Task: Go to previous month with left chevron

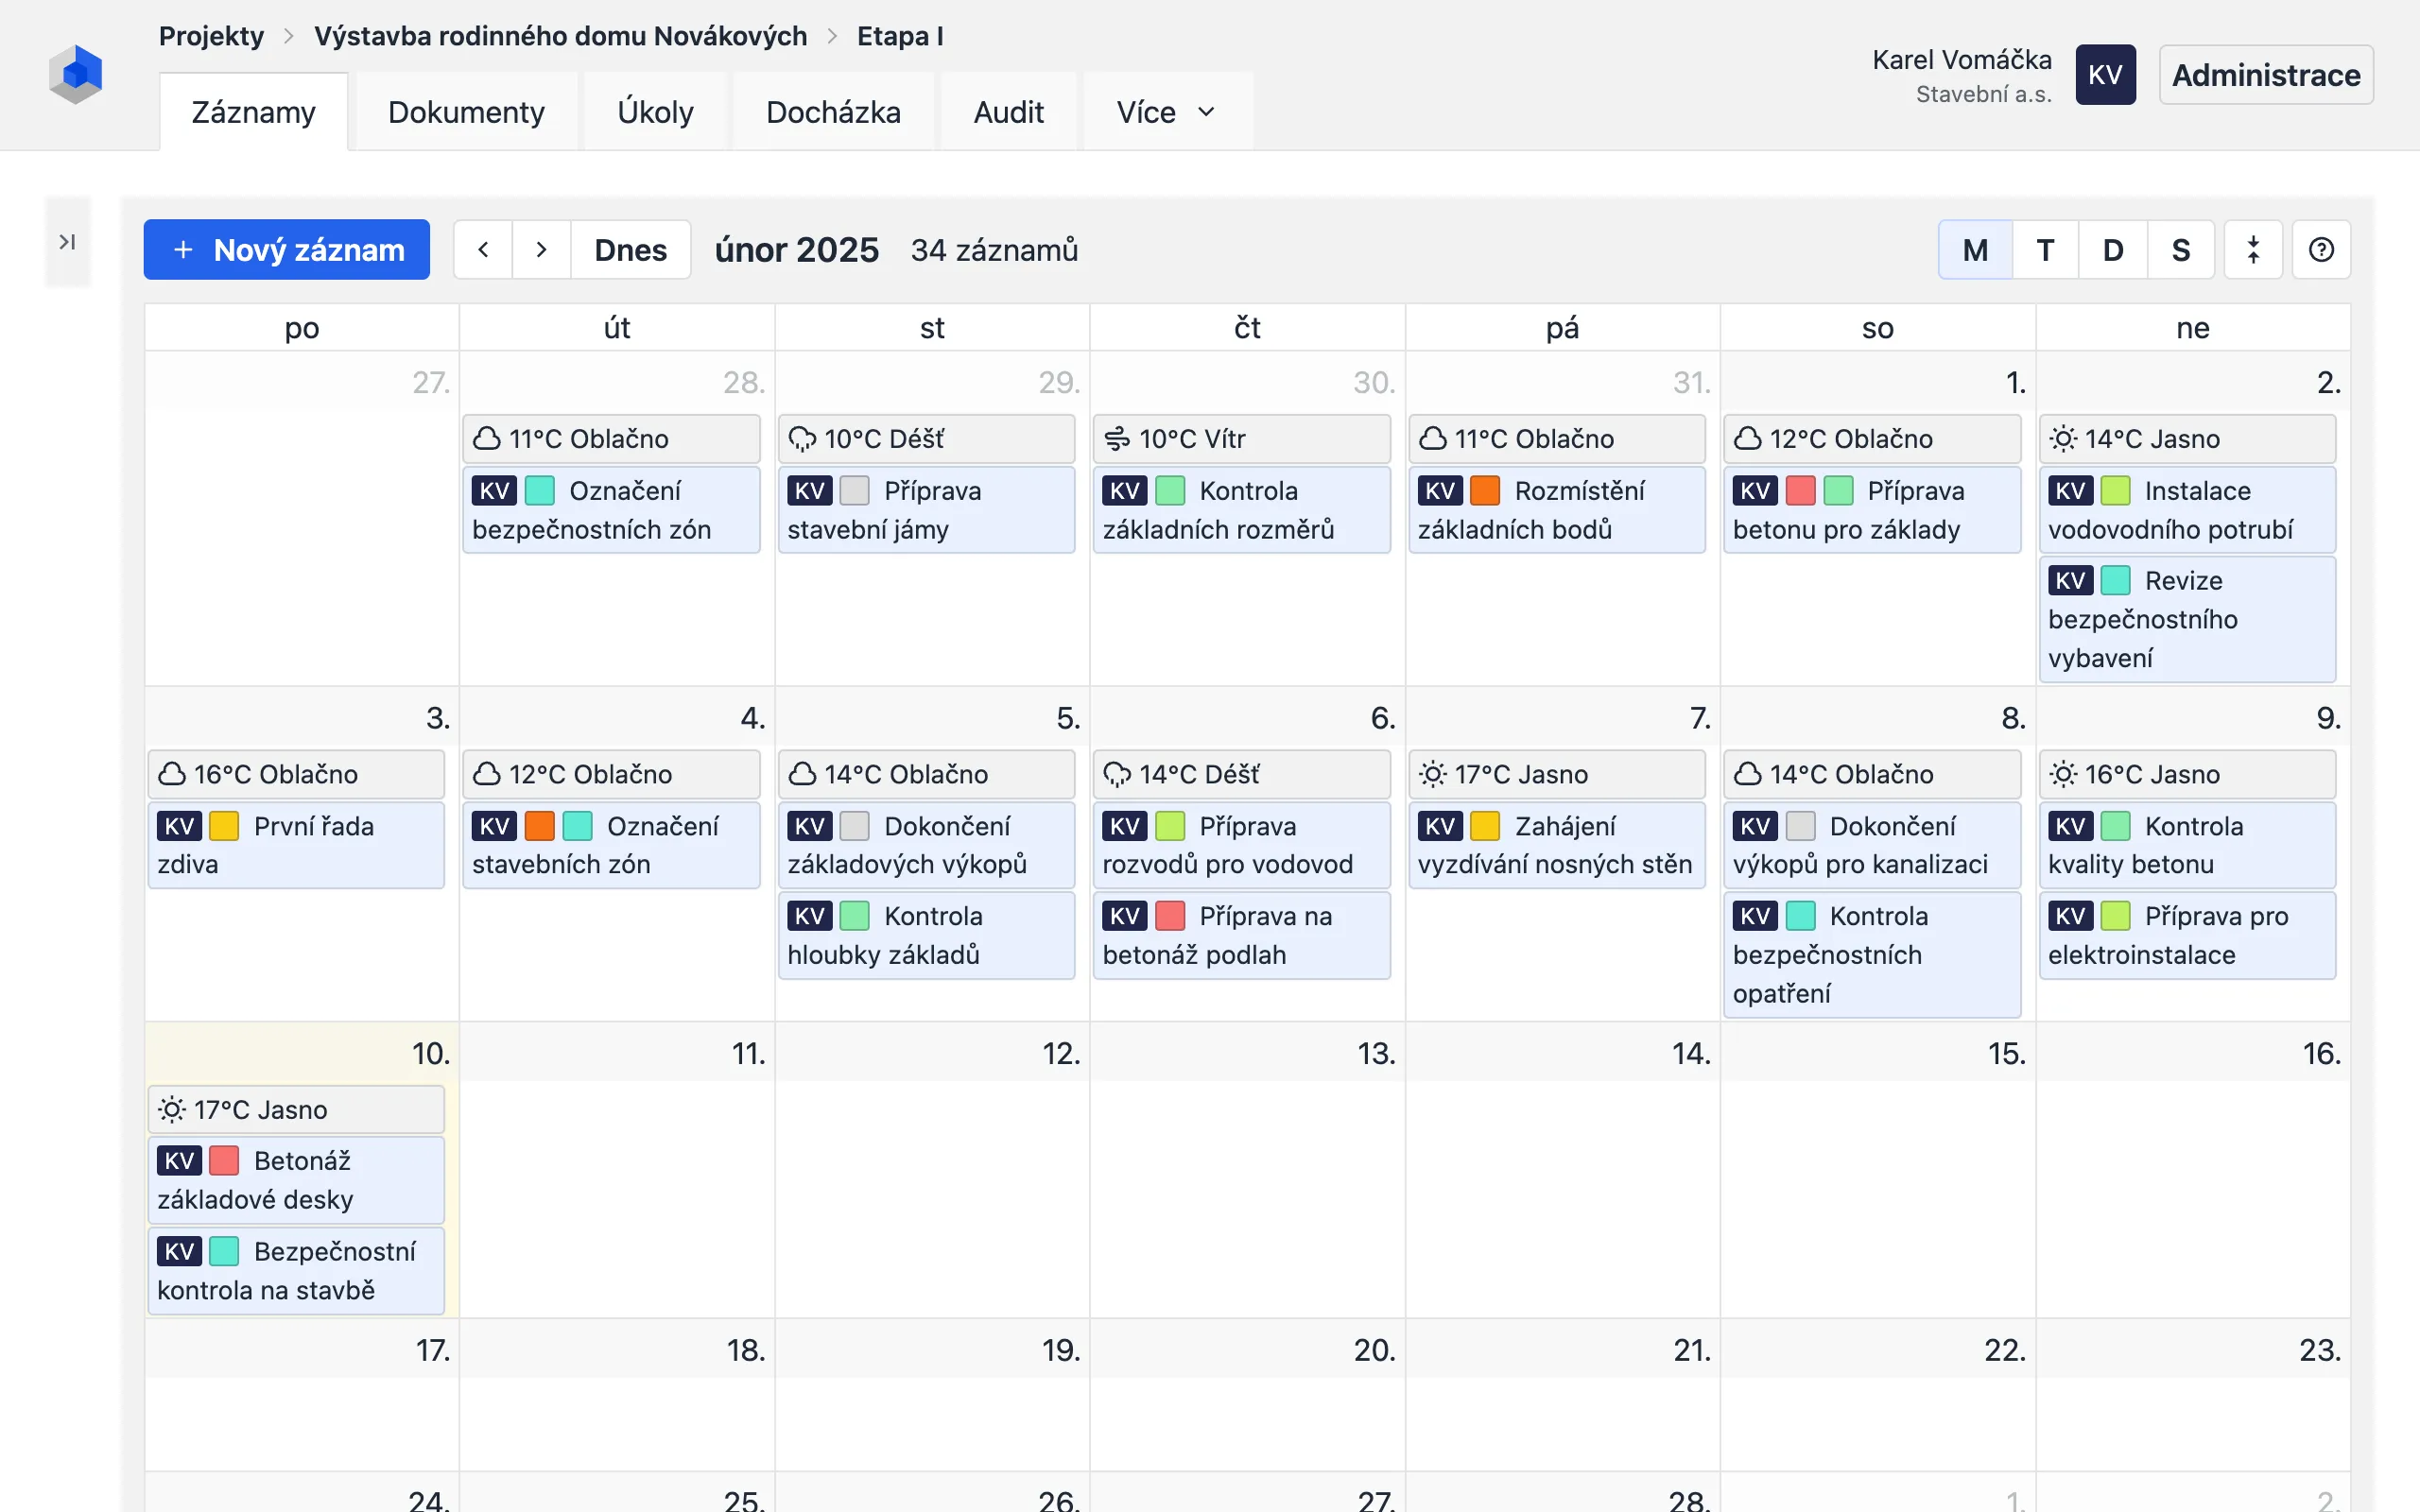Action: point(483,250)
